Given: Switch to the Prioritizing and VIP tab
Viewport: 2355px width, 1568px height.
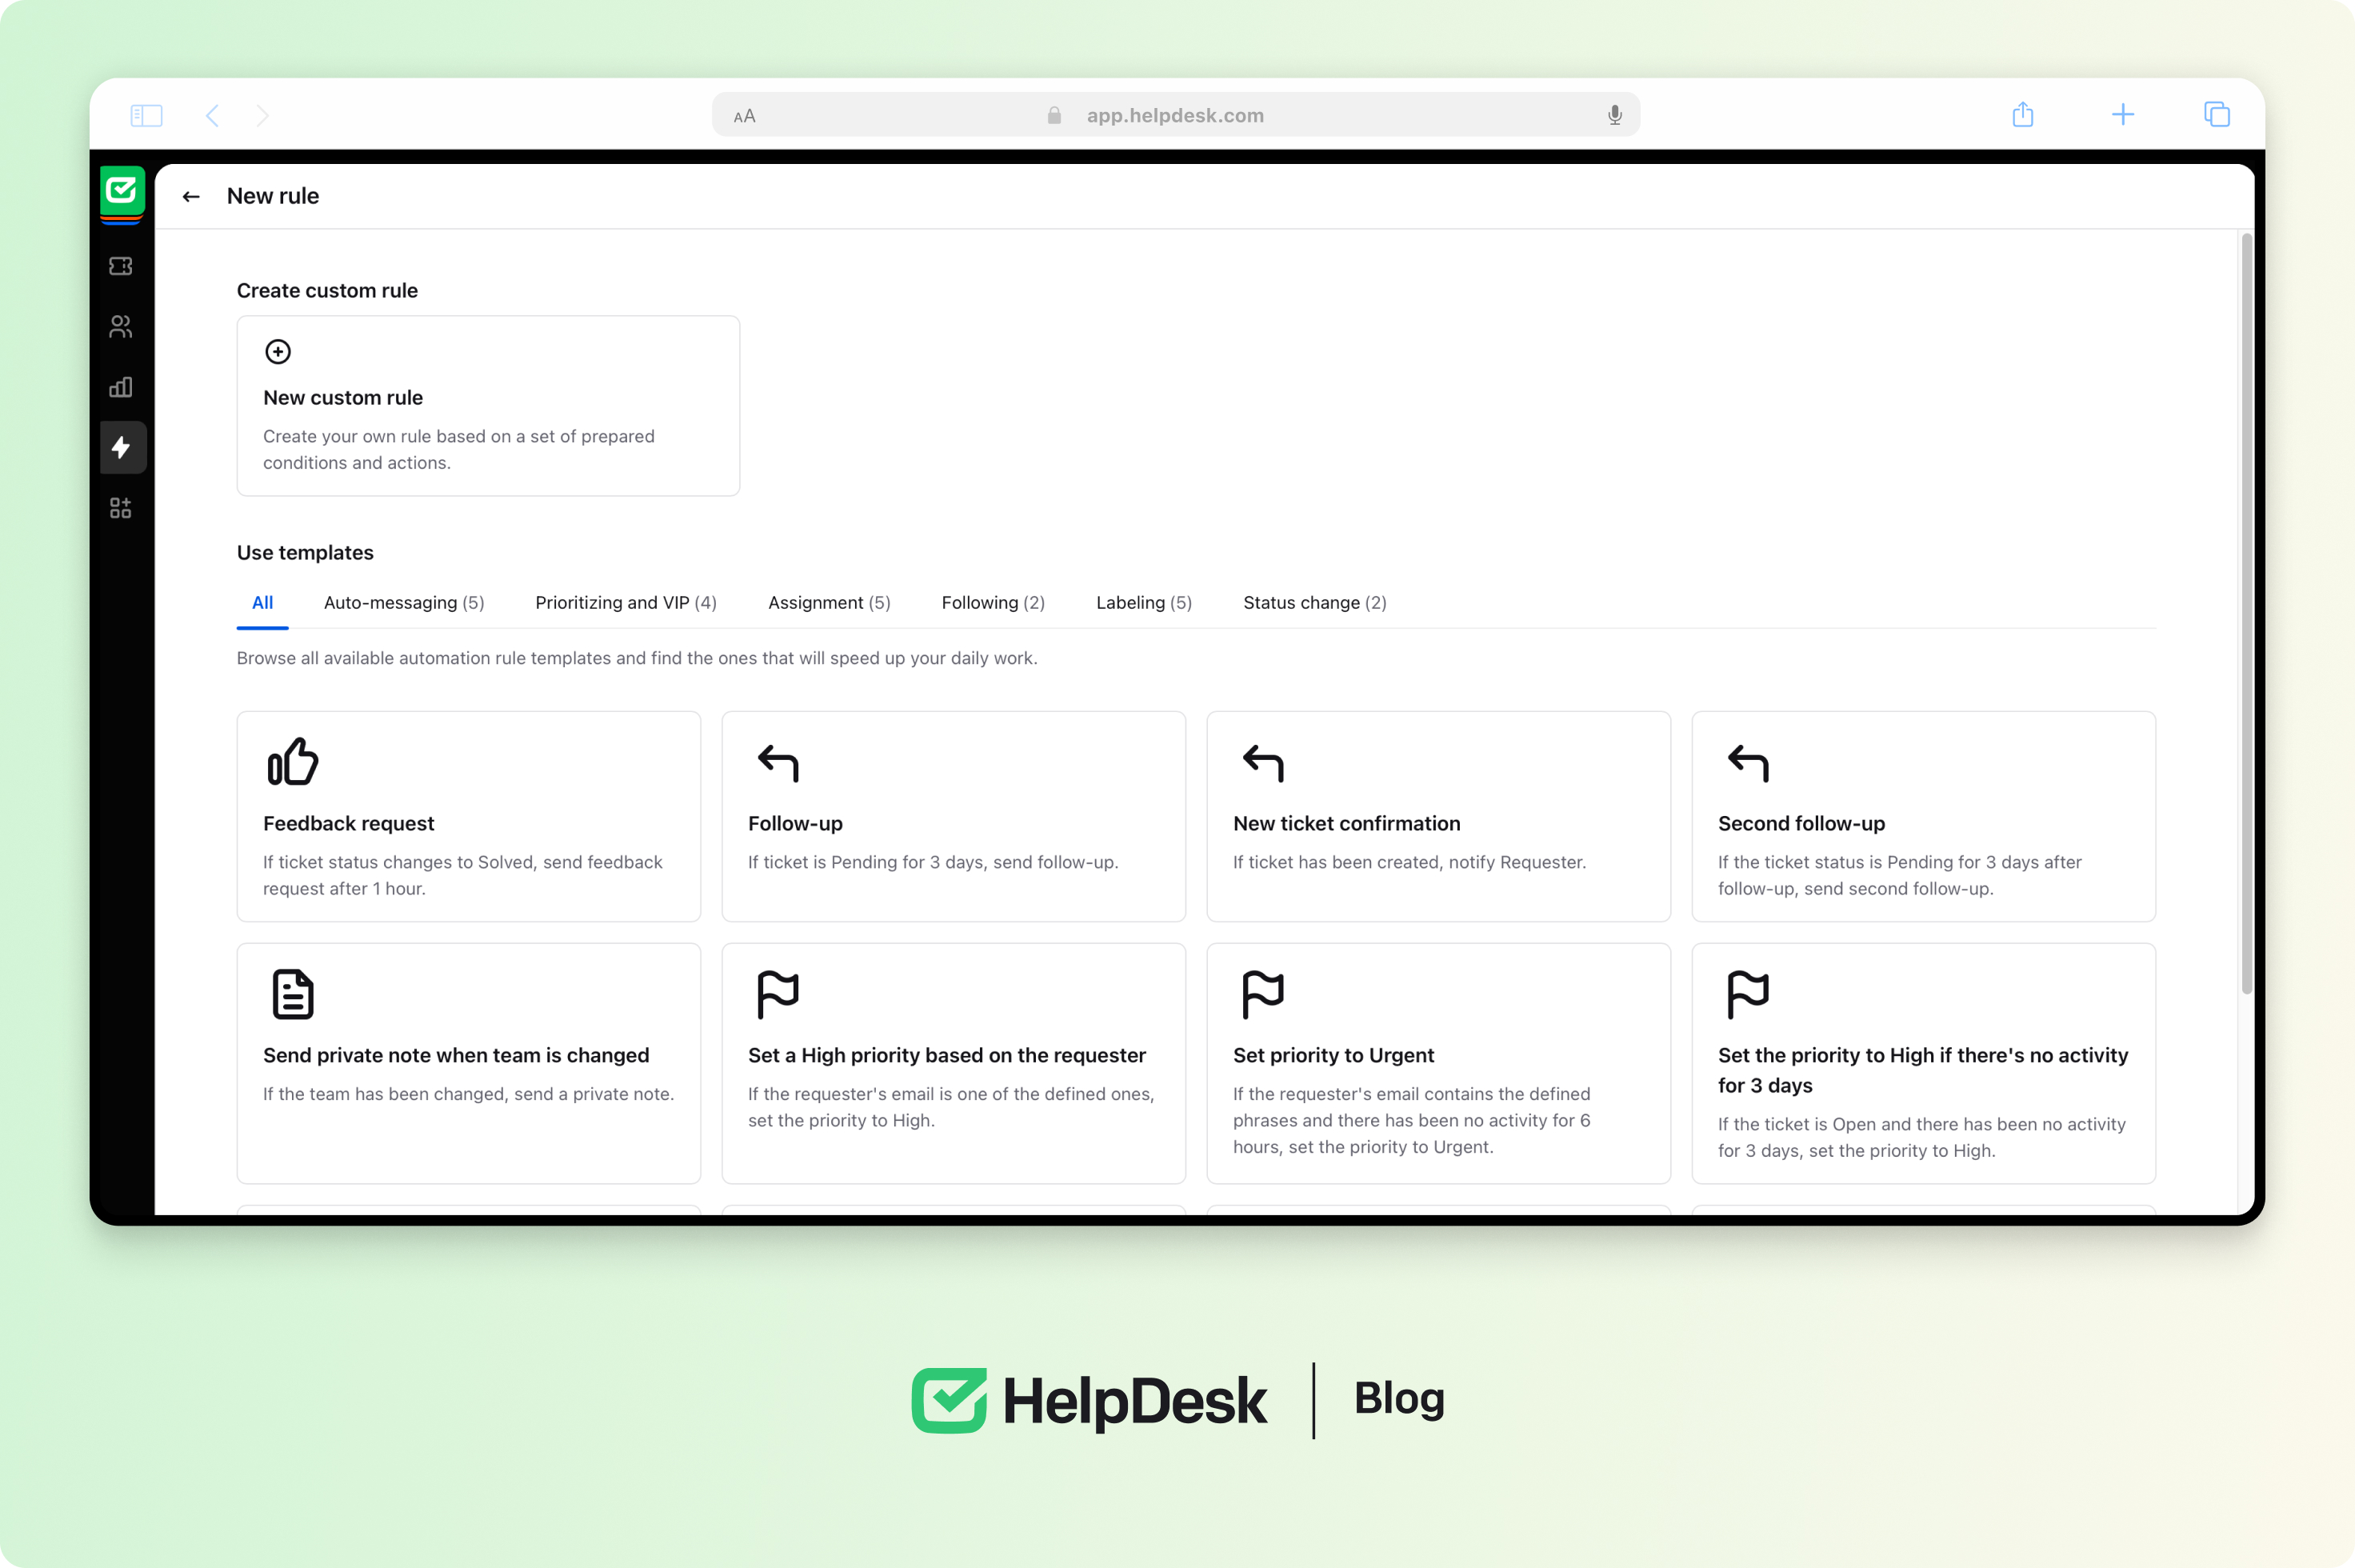Looking at the screenshot, I should pyautogui.click(x=626, y=603).
